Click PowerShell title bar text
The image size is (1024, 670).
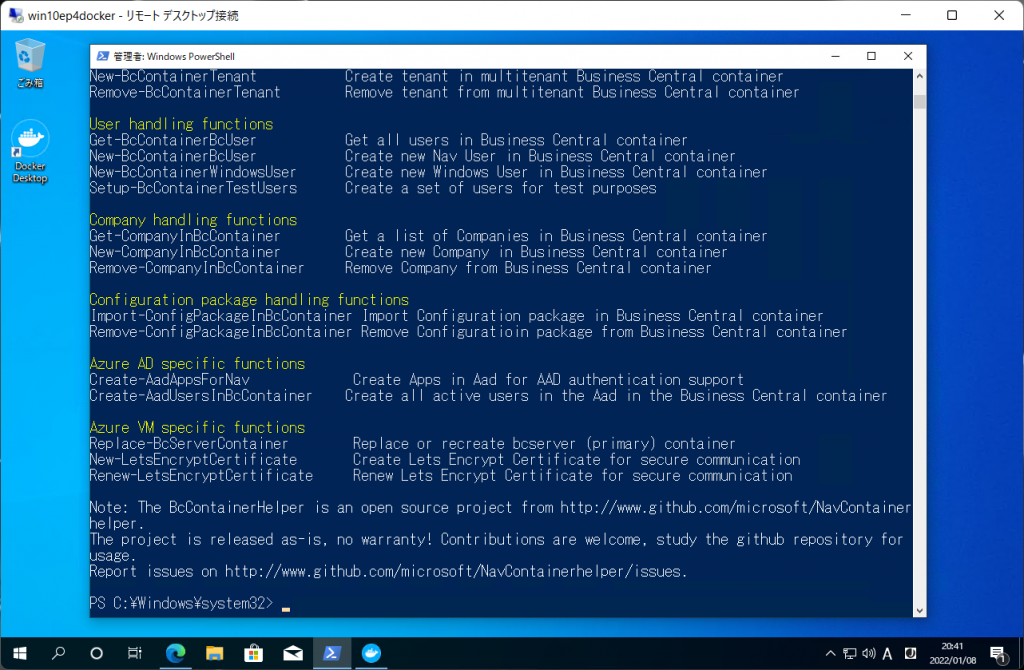(174, 56)
